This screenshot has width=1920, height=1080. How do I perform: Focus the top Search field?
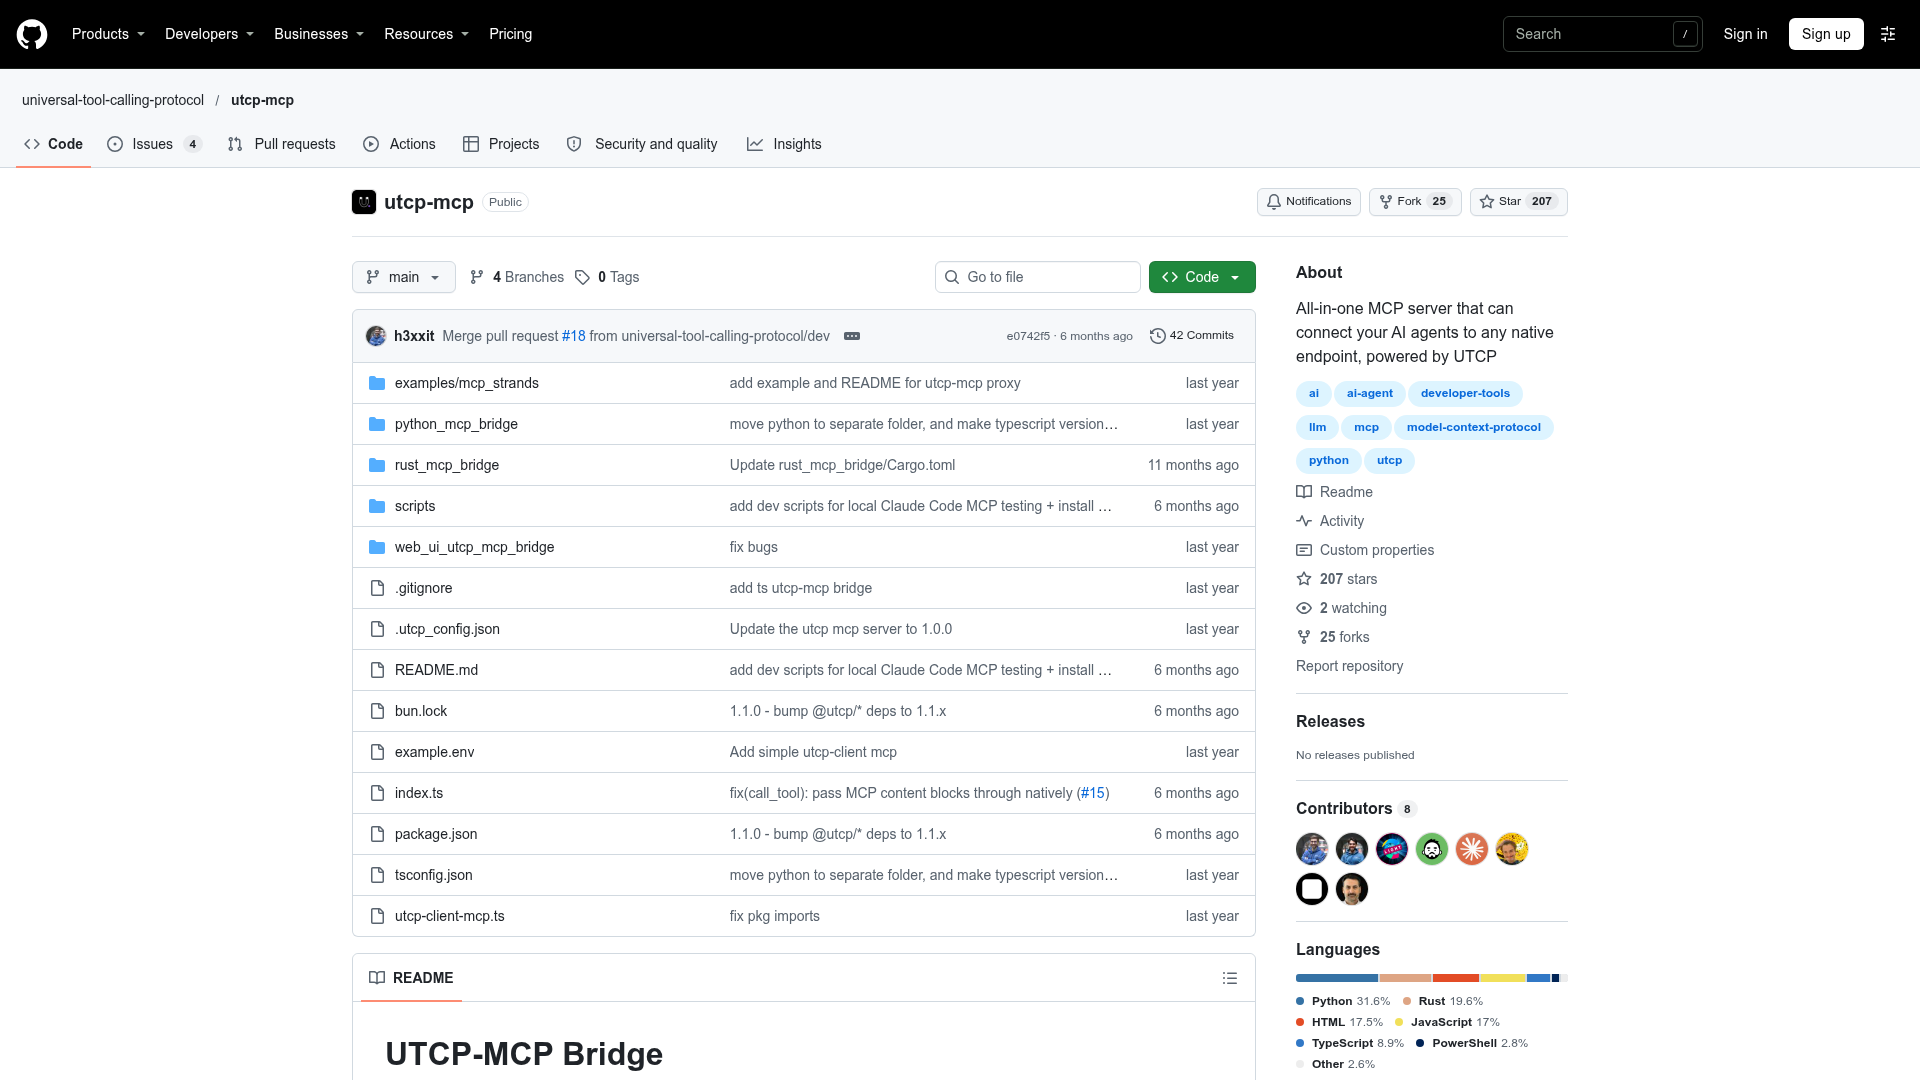(x=1602, y=34)
